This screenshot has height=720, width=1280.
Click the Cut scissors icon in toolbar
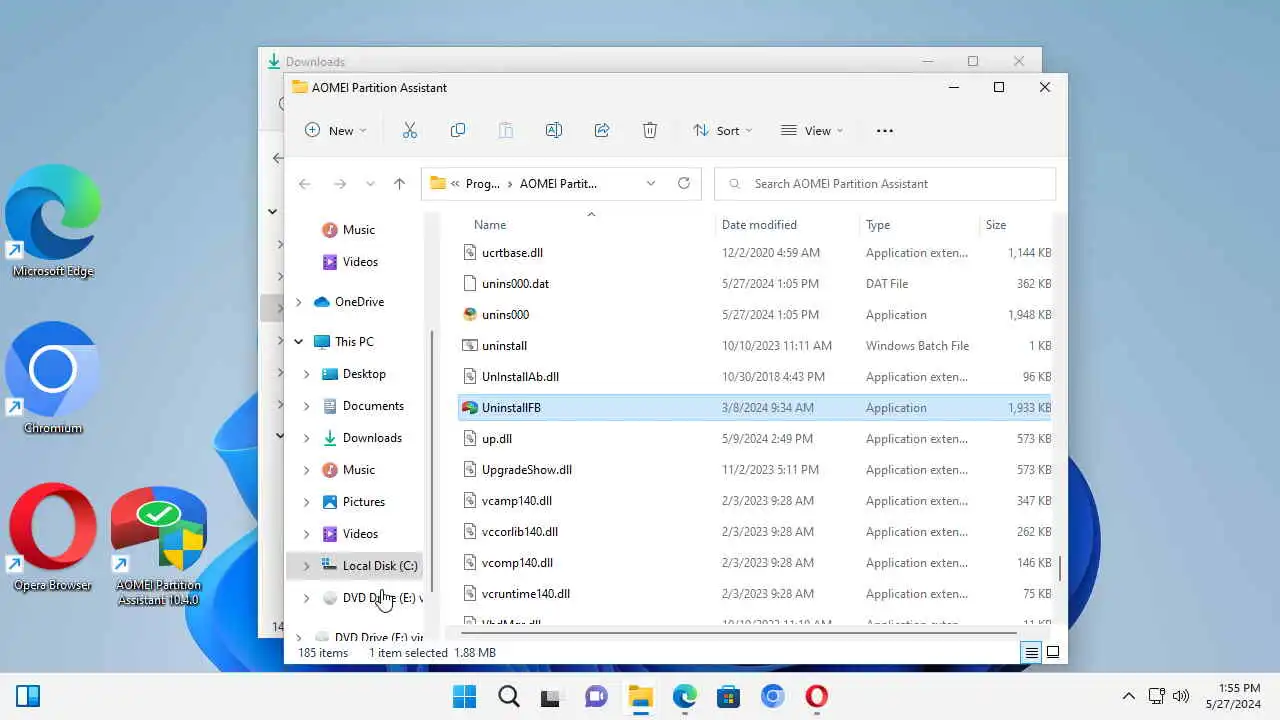410,130
